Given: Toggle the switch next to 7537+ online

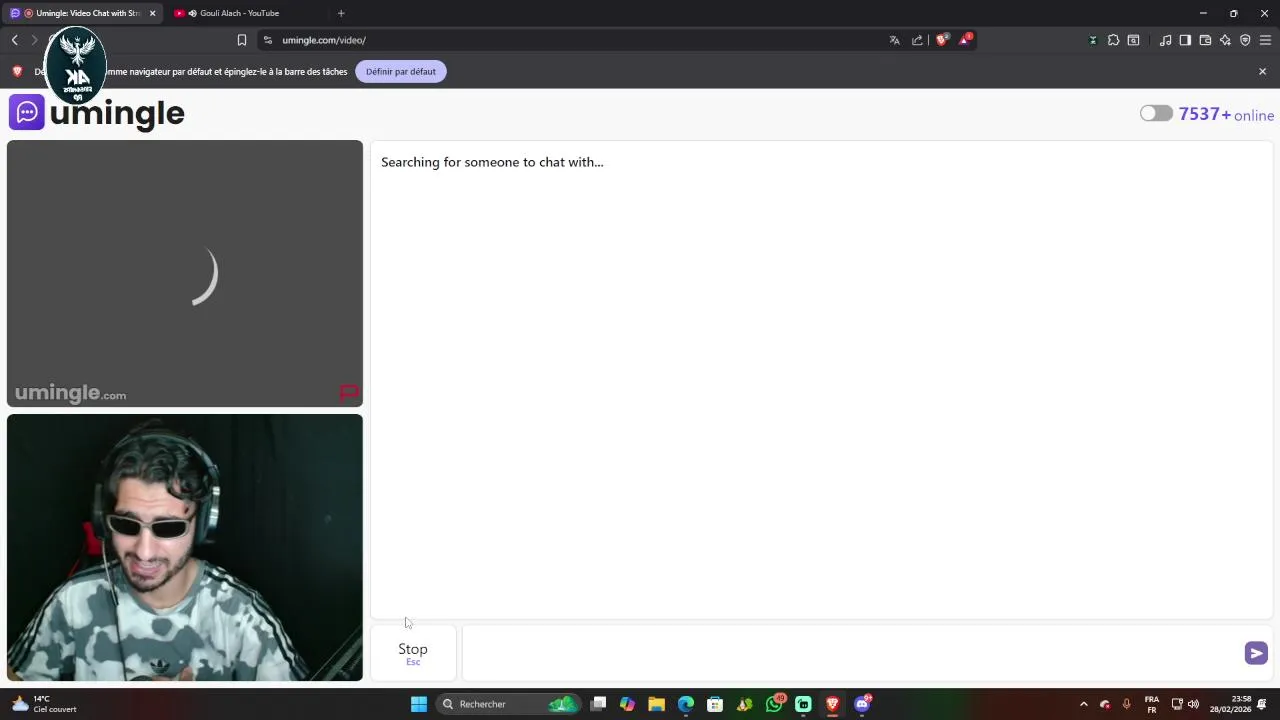Looking at the screenshot, I should (x=1156, y=113).
